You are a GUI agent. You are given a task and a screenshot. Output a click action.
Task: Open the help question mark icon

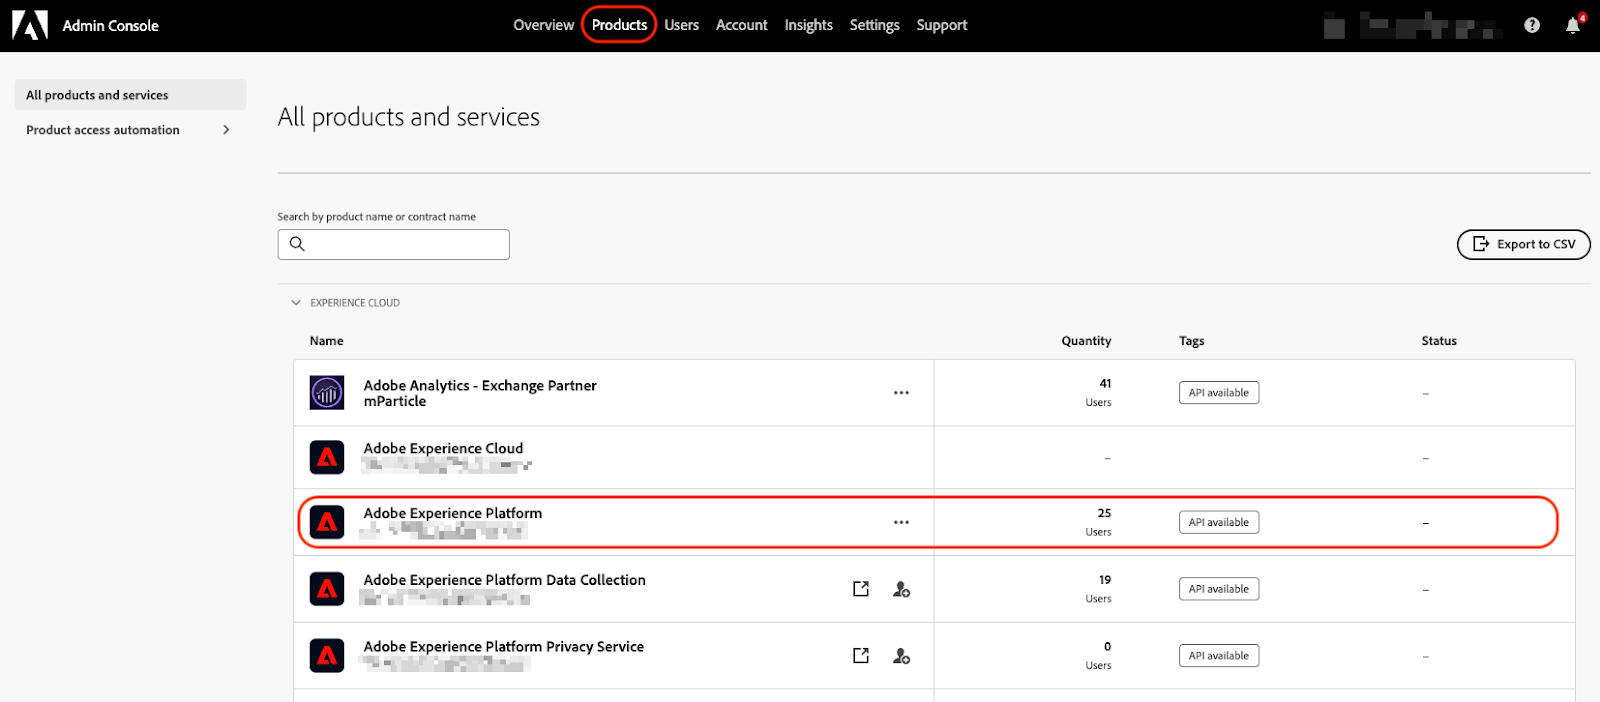pos(1532,25)
